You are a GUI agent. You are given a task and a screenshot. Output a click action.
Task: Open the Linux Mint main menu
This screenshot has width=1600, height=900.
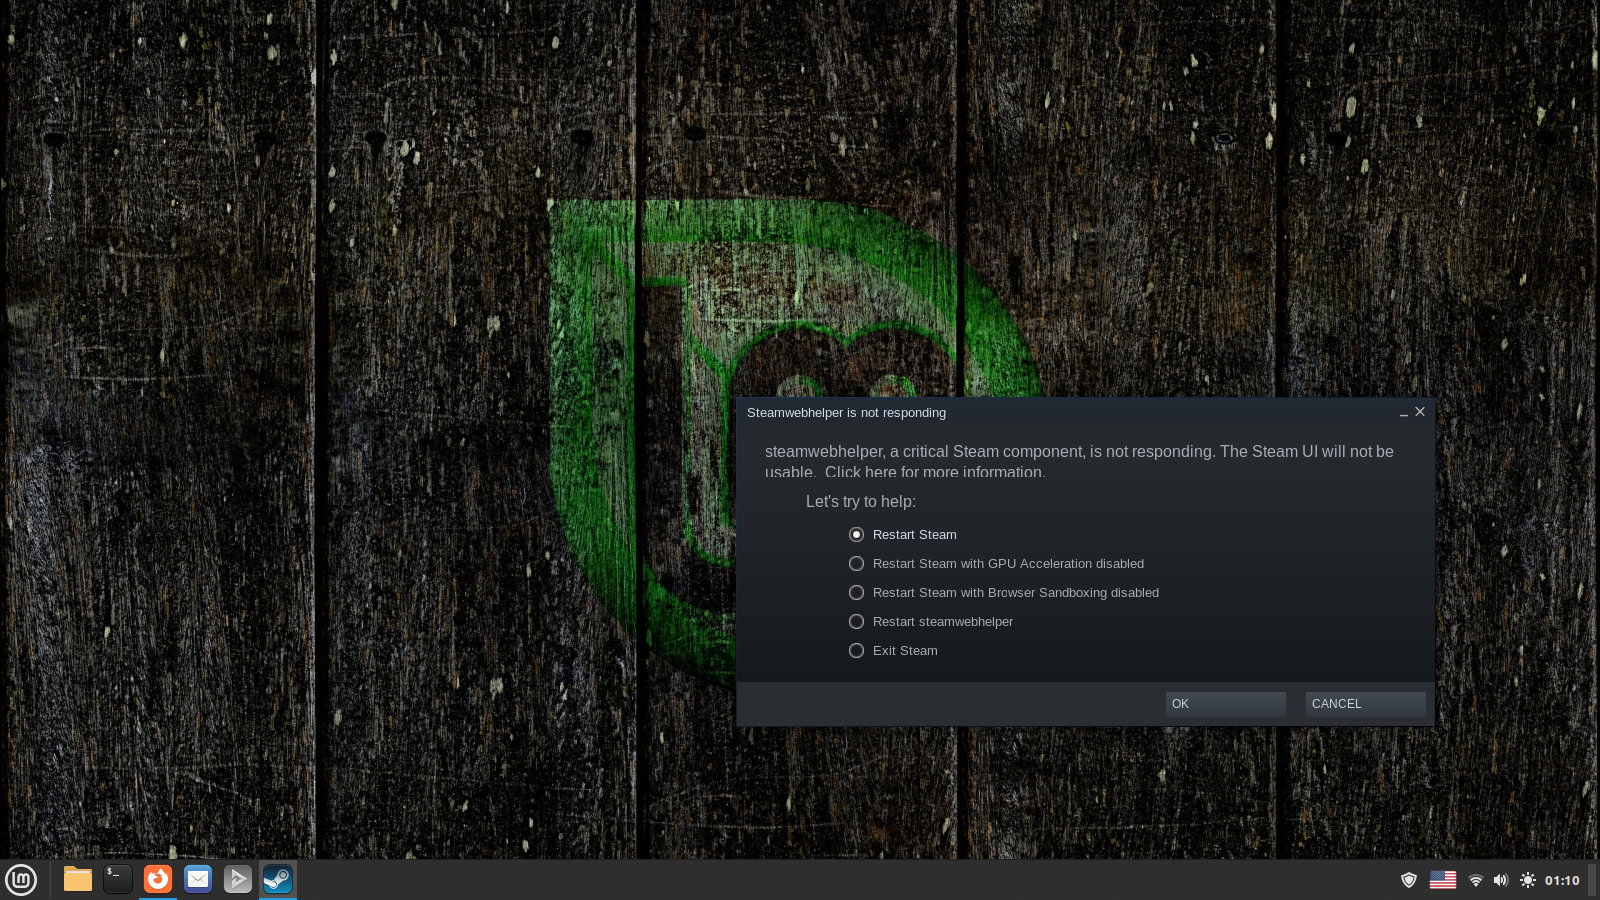coord(21,879)
